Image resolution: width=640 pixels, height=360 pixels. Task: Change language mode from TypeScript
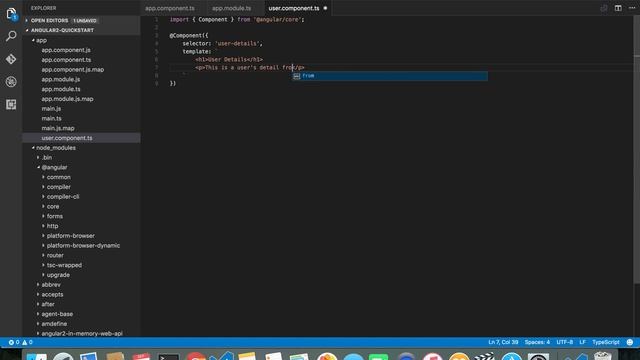click(x=606, y=342)
